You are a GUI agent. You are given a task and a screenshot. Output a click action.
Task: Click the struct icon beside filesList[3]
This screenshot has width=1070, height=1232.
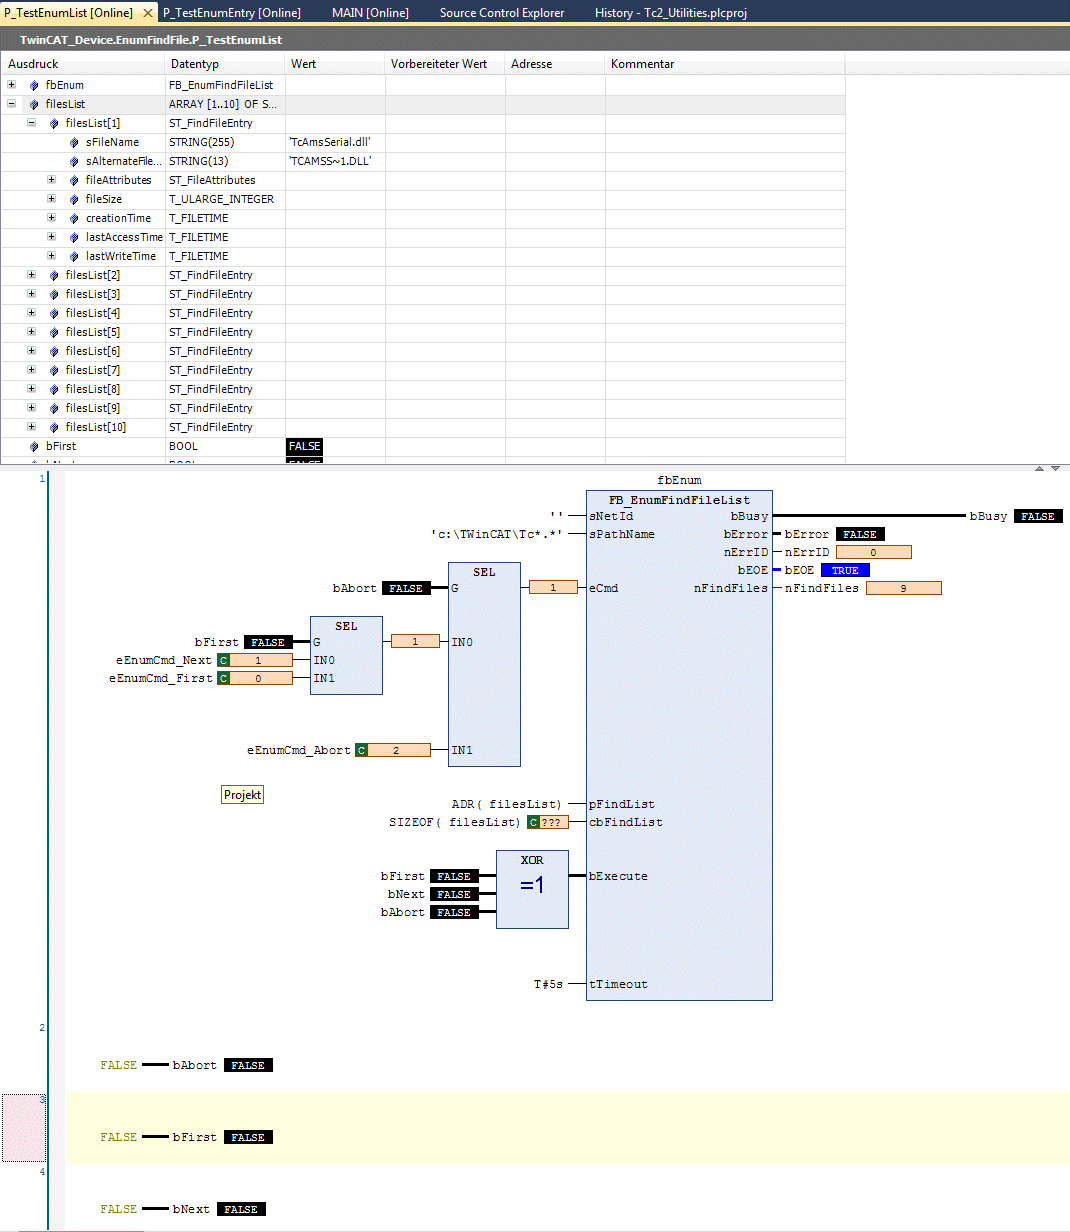click(54, 294)
